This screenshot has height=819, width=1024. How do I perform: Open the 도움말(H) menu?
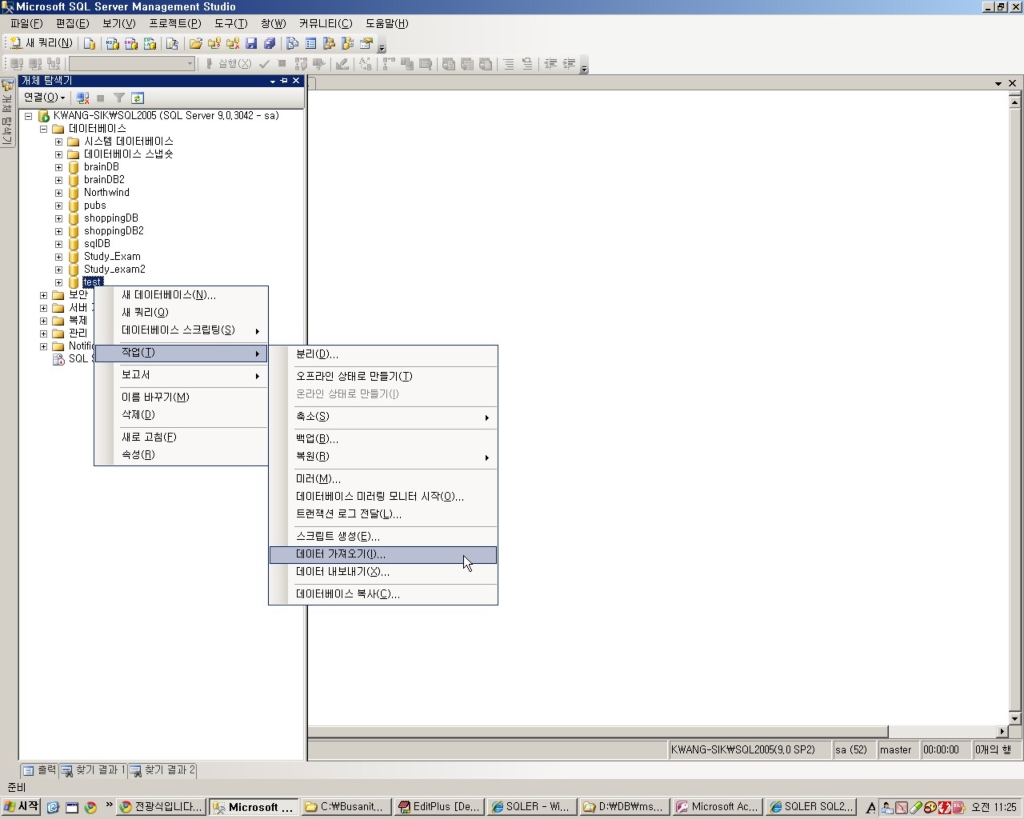point(387,24)
